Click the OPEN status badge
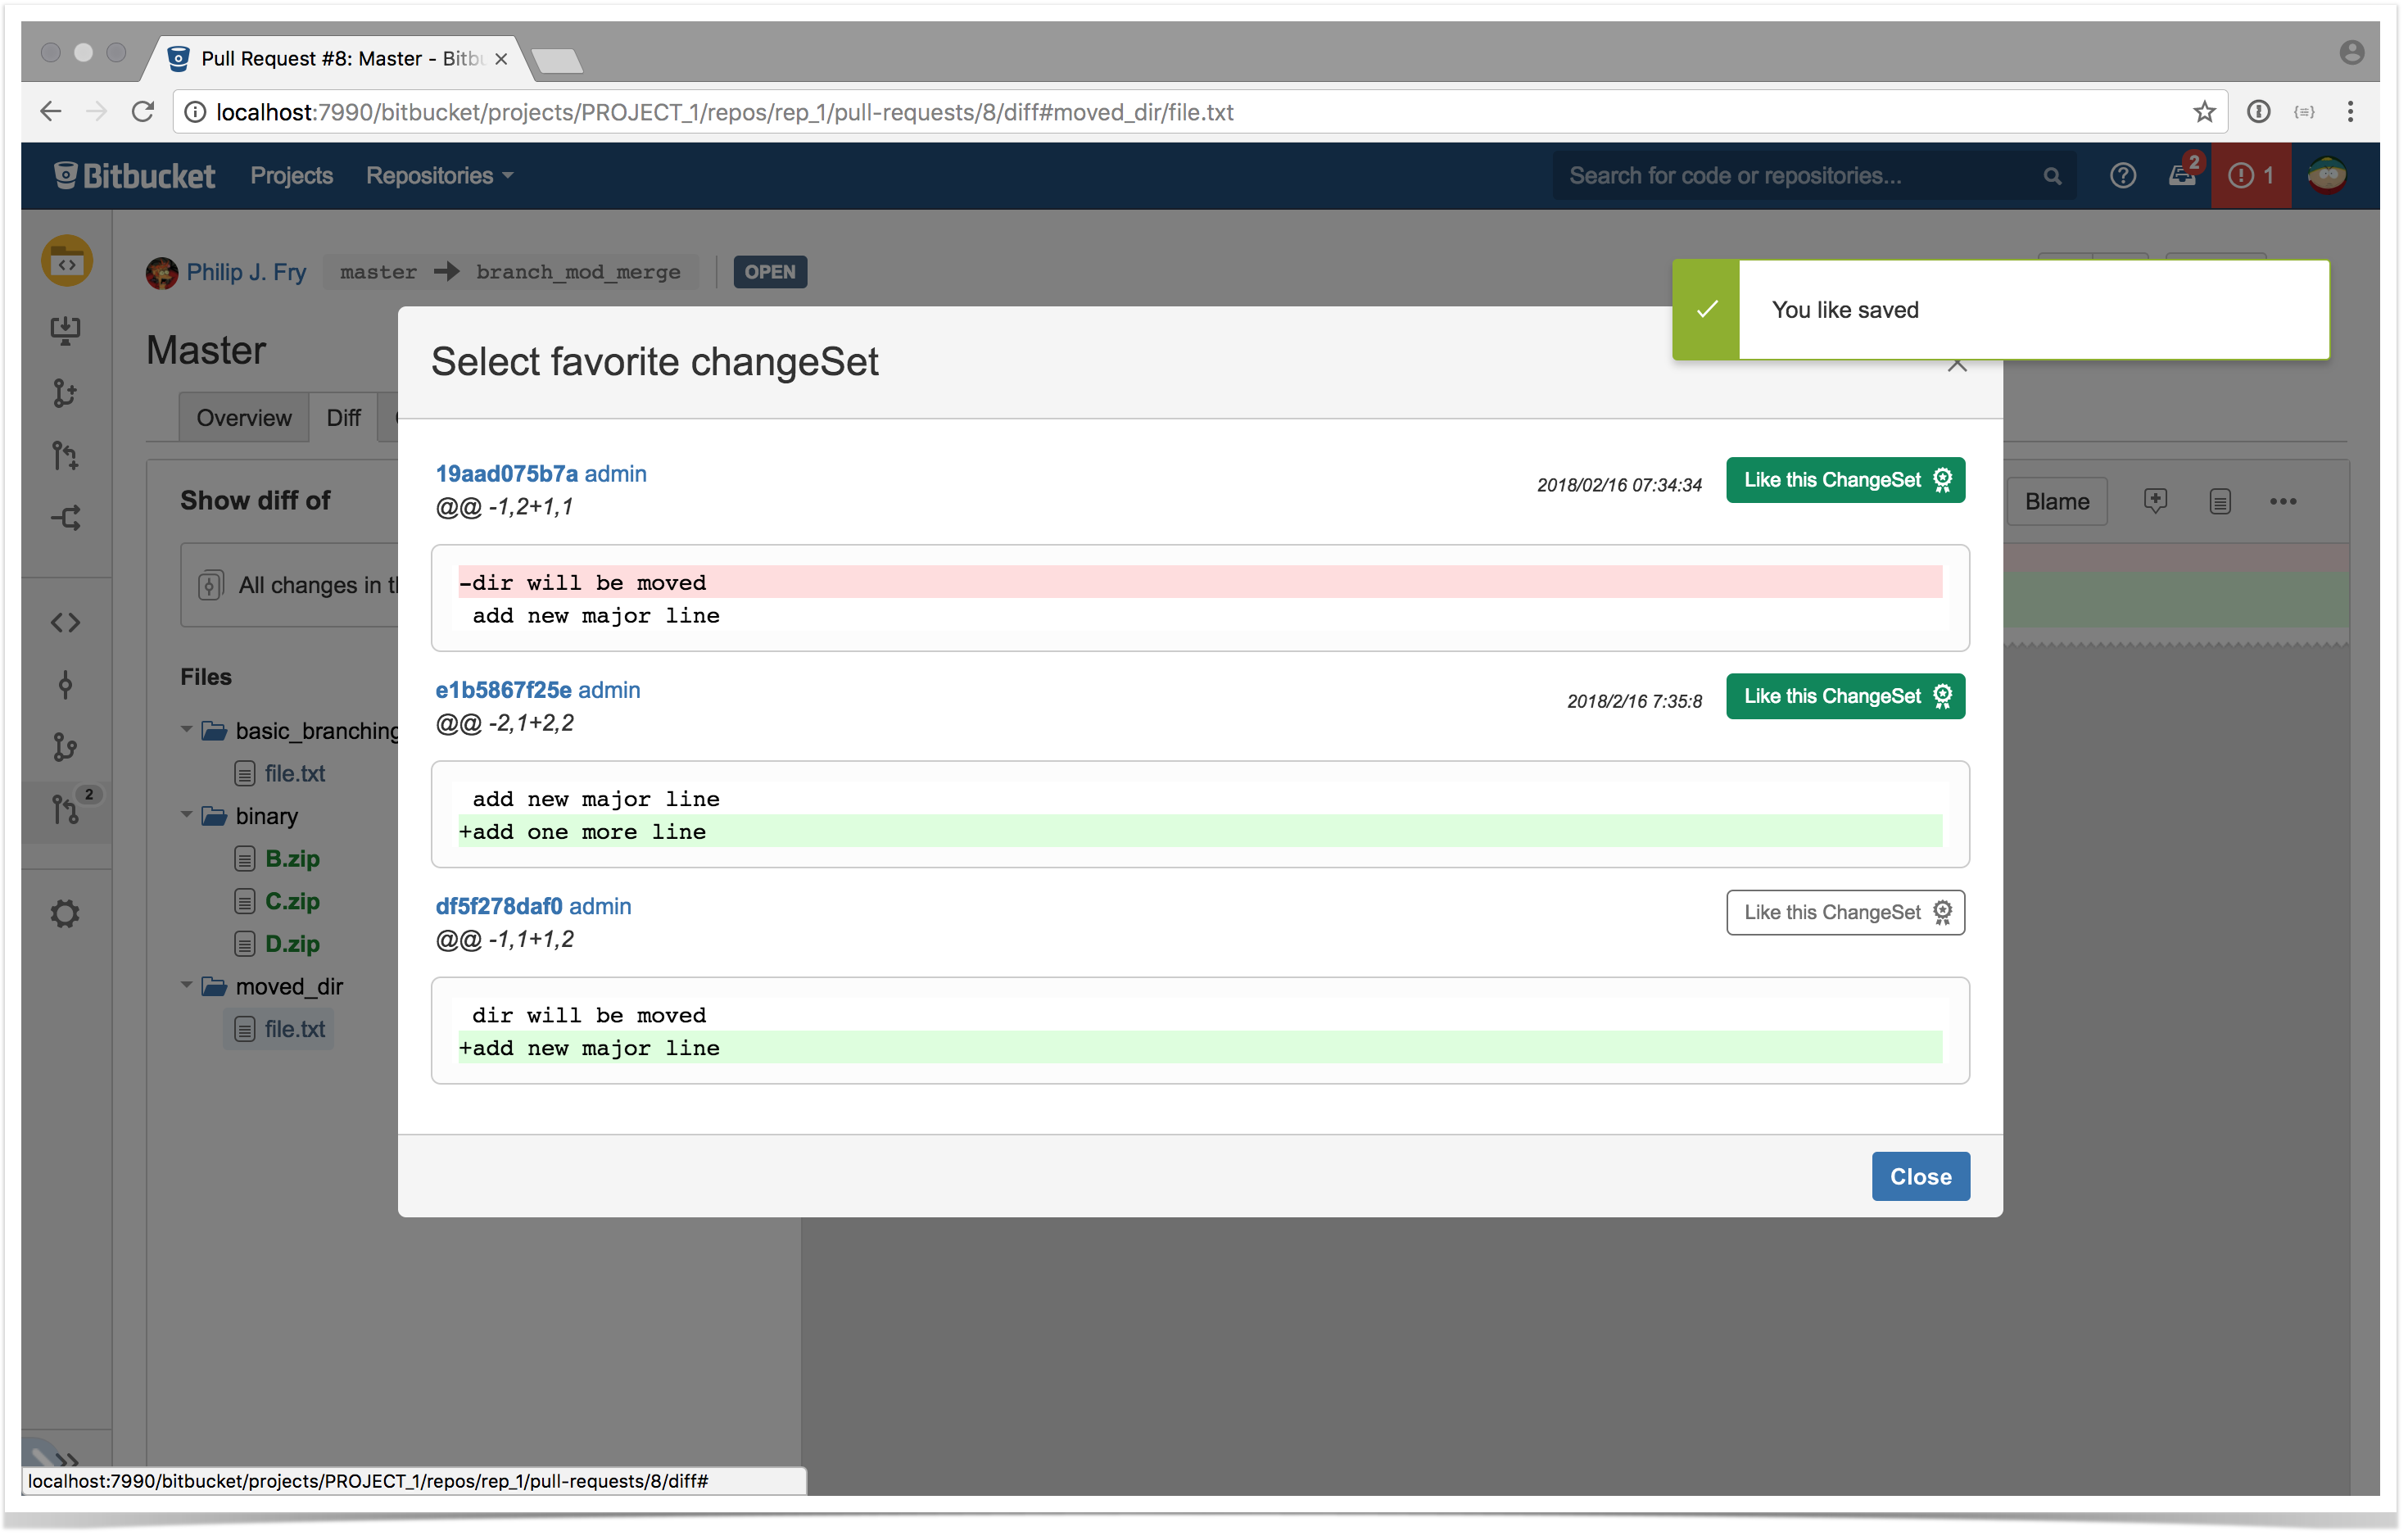This screenshot has height=1536, width=2408. (770, 272)
